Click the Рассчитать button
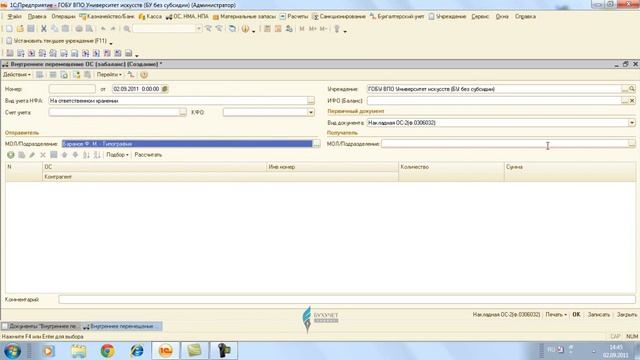The height and width of the screenshot is (360, 640). [x=148, y=155]
